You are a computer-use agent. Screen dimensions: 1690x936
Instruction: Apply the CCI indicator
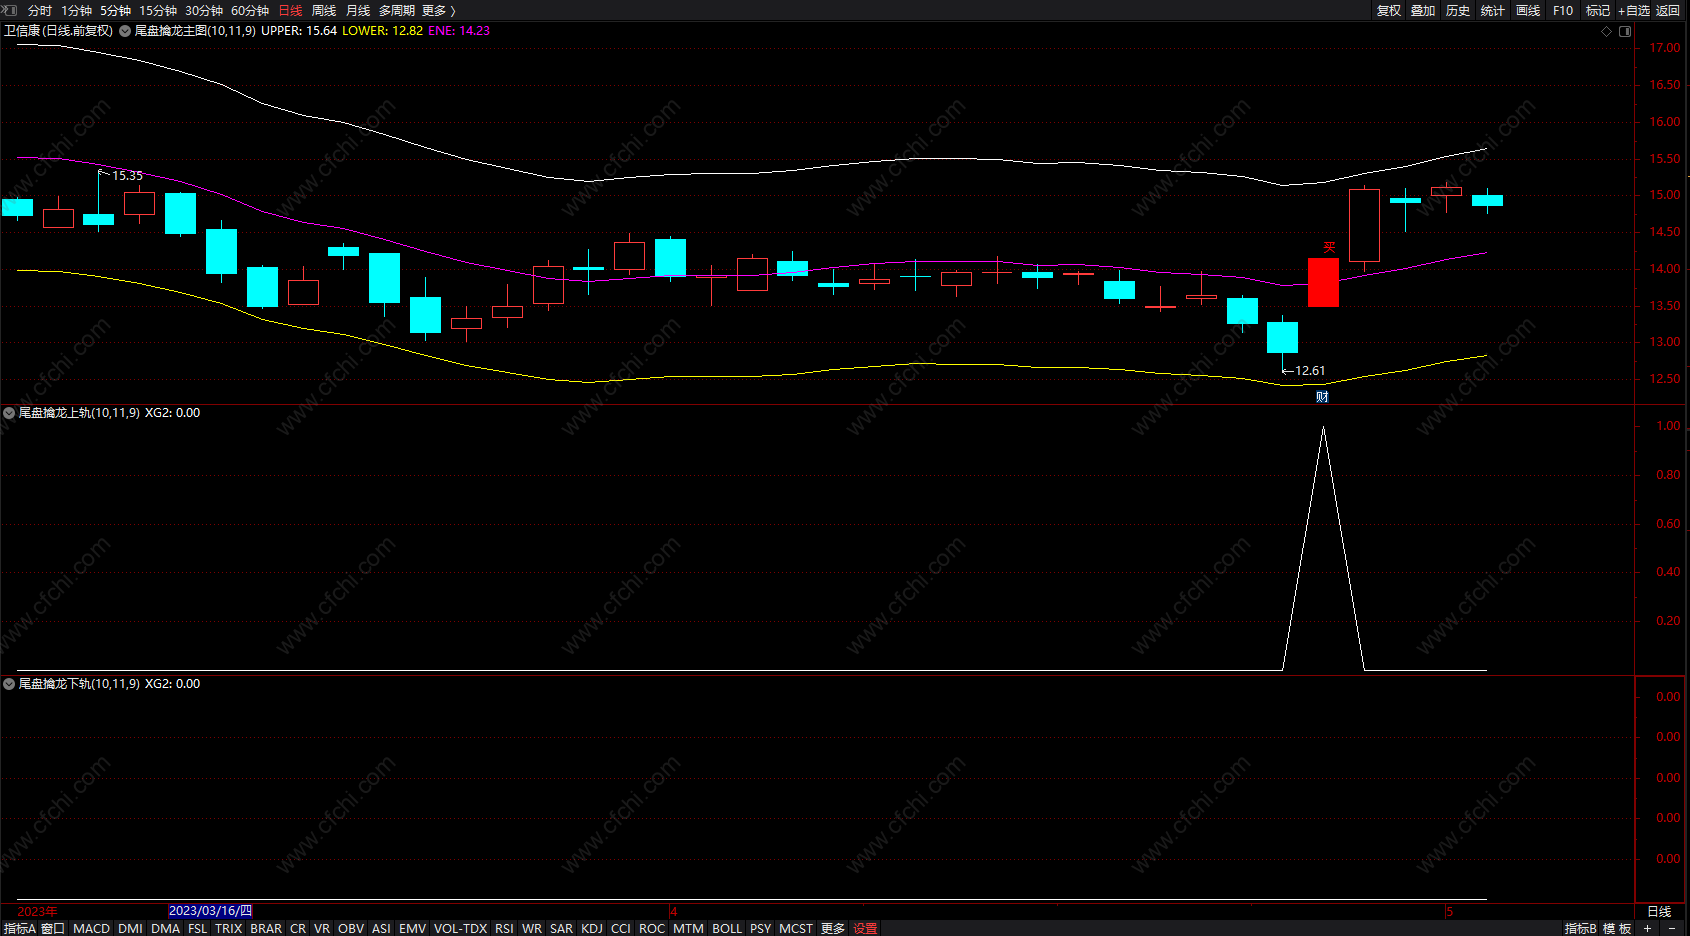tap(621, 929)
